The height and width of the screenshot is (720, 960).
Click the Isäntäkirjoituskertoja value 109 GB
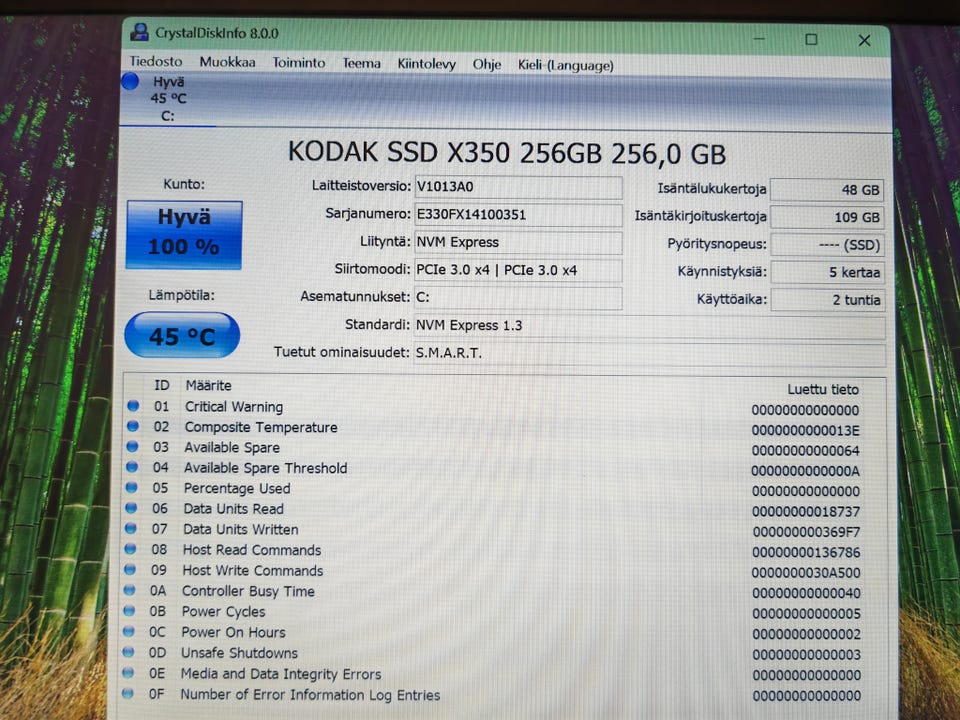(x=827, y=217)
